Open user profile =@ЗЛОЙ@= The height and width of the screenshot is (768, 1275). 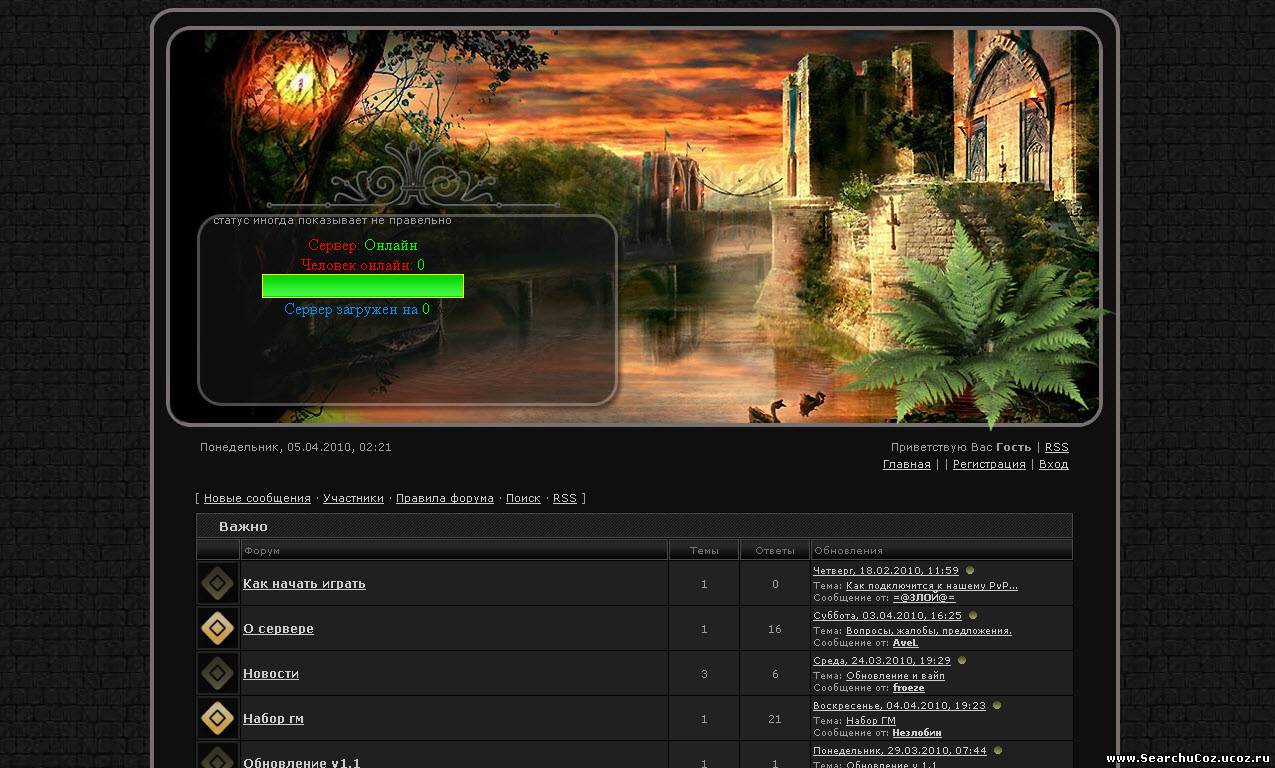point(924,598)
